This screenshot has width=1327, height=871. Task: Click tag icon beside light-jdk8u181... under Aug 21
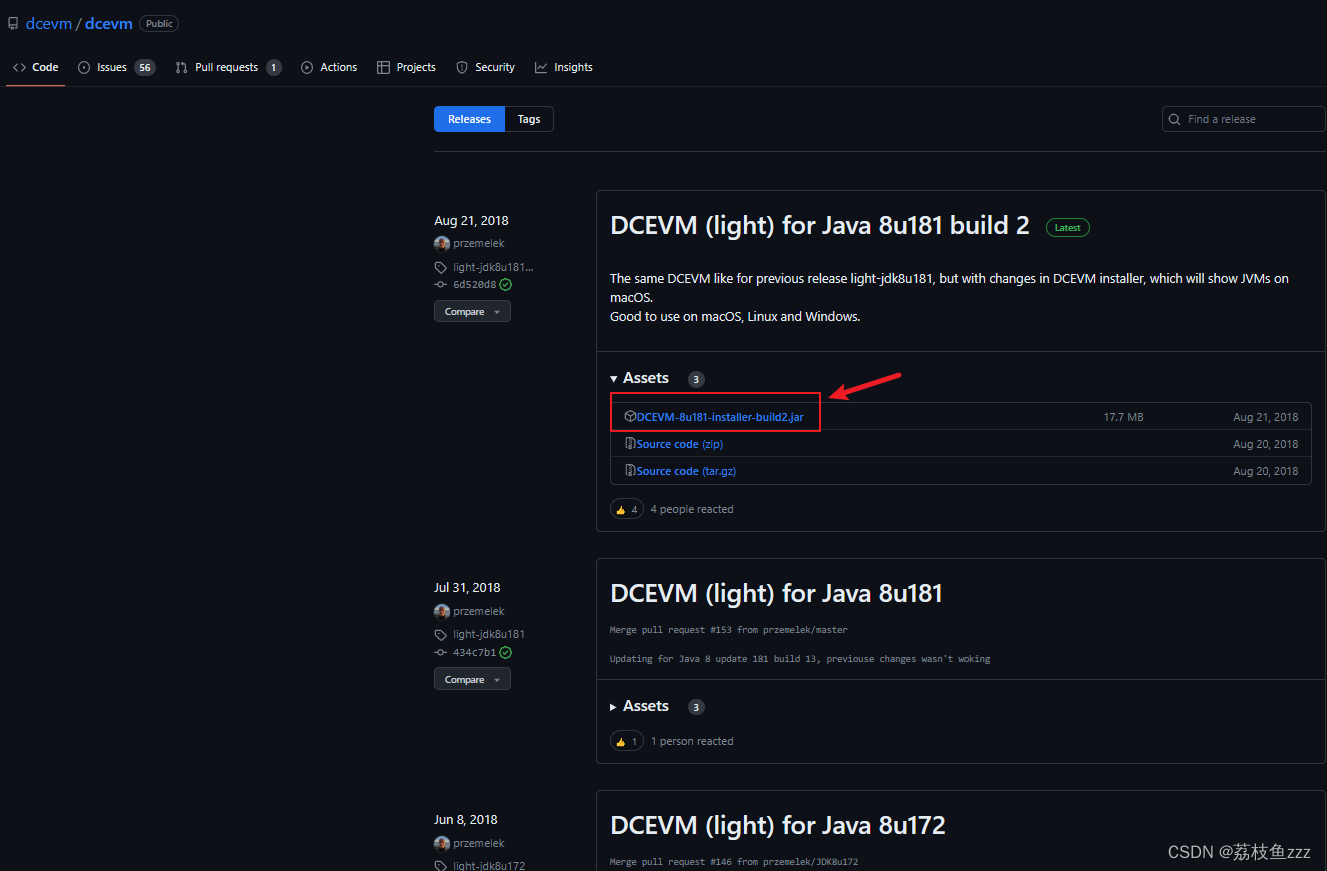point(441,267)
